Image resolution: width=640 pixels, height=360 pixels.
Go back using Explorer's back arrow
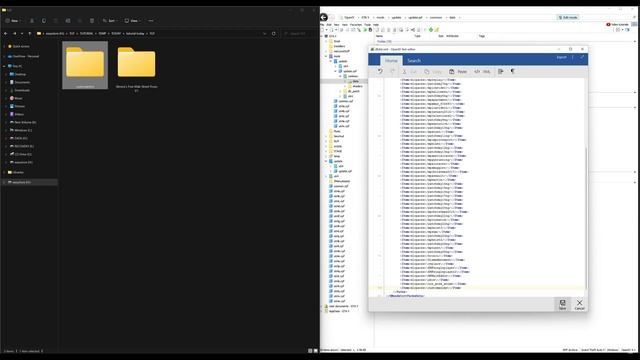[6, 33]
